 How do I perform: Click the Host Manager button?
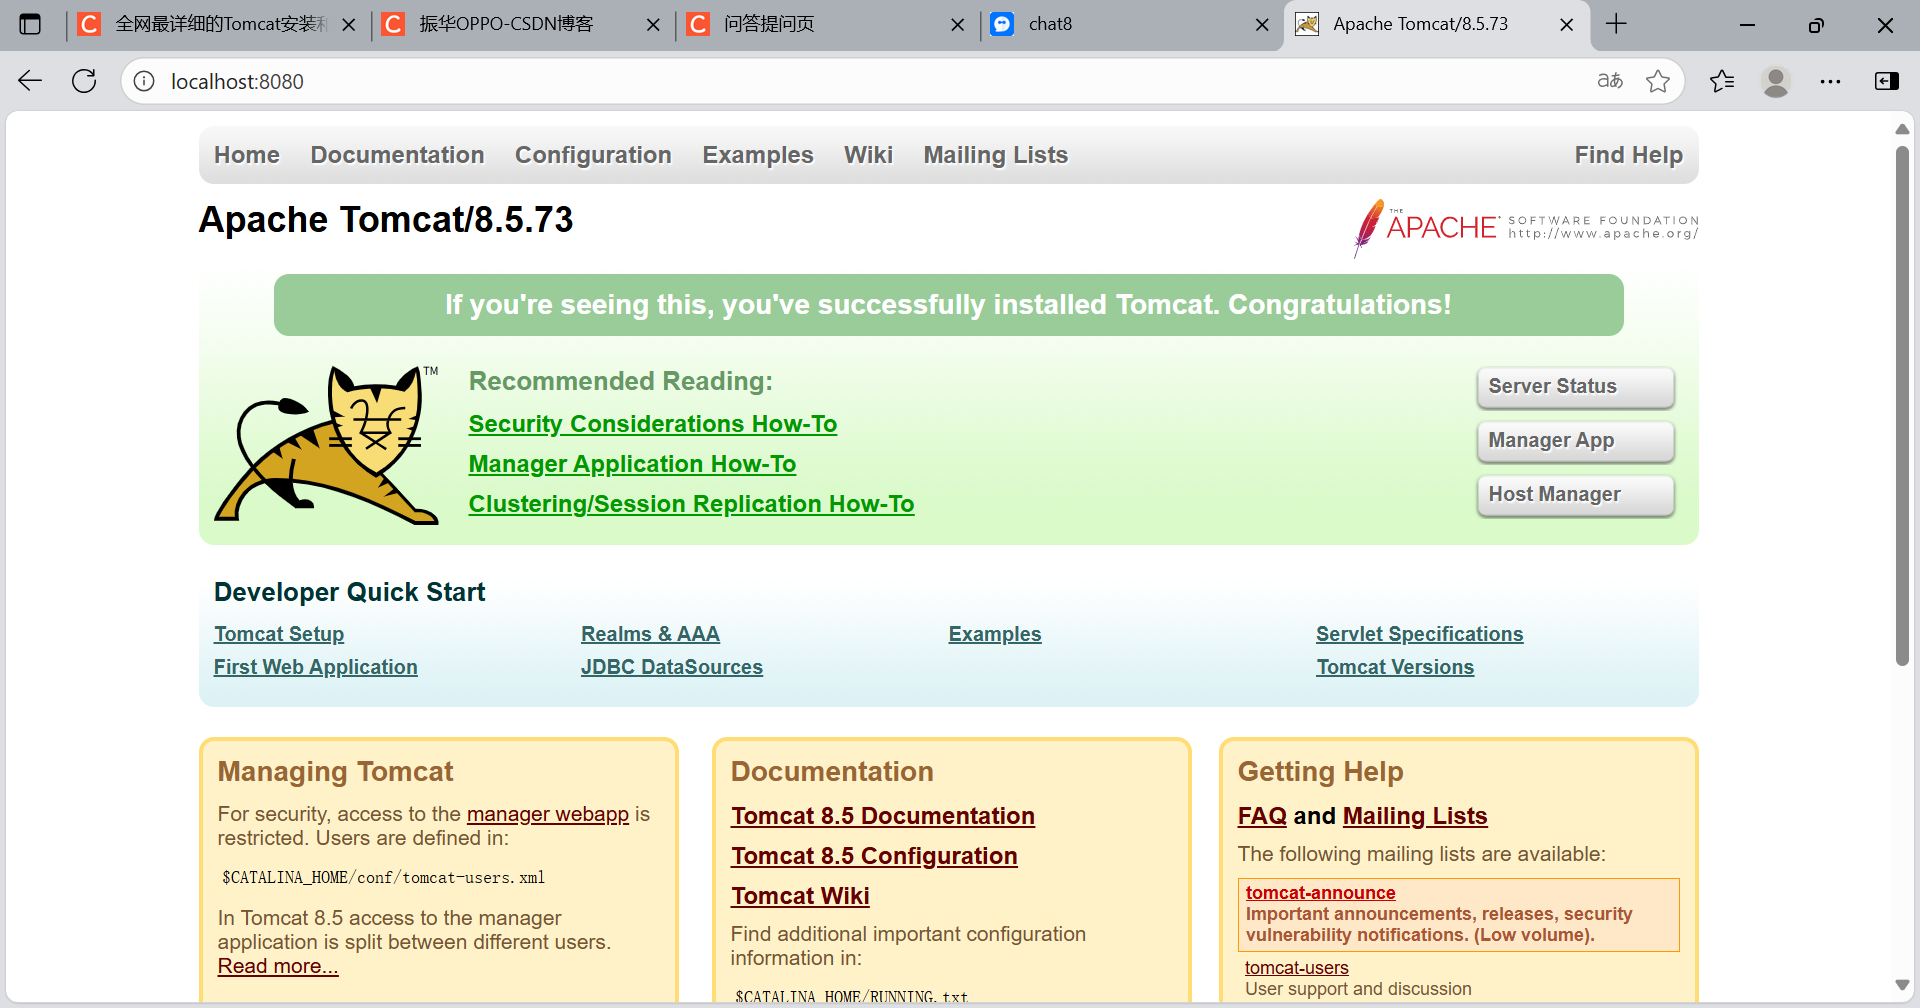coord(1575,495)
